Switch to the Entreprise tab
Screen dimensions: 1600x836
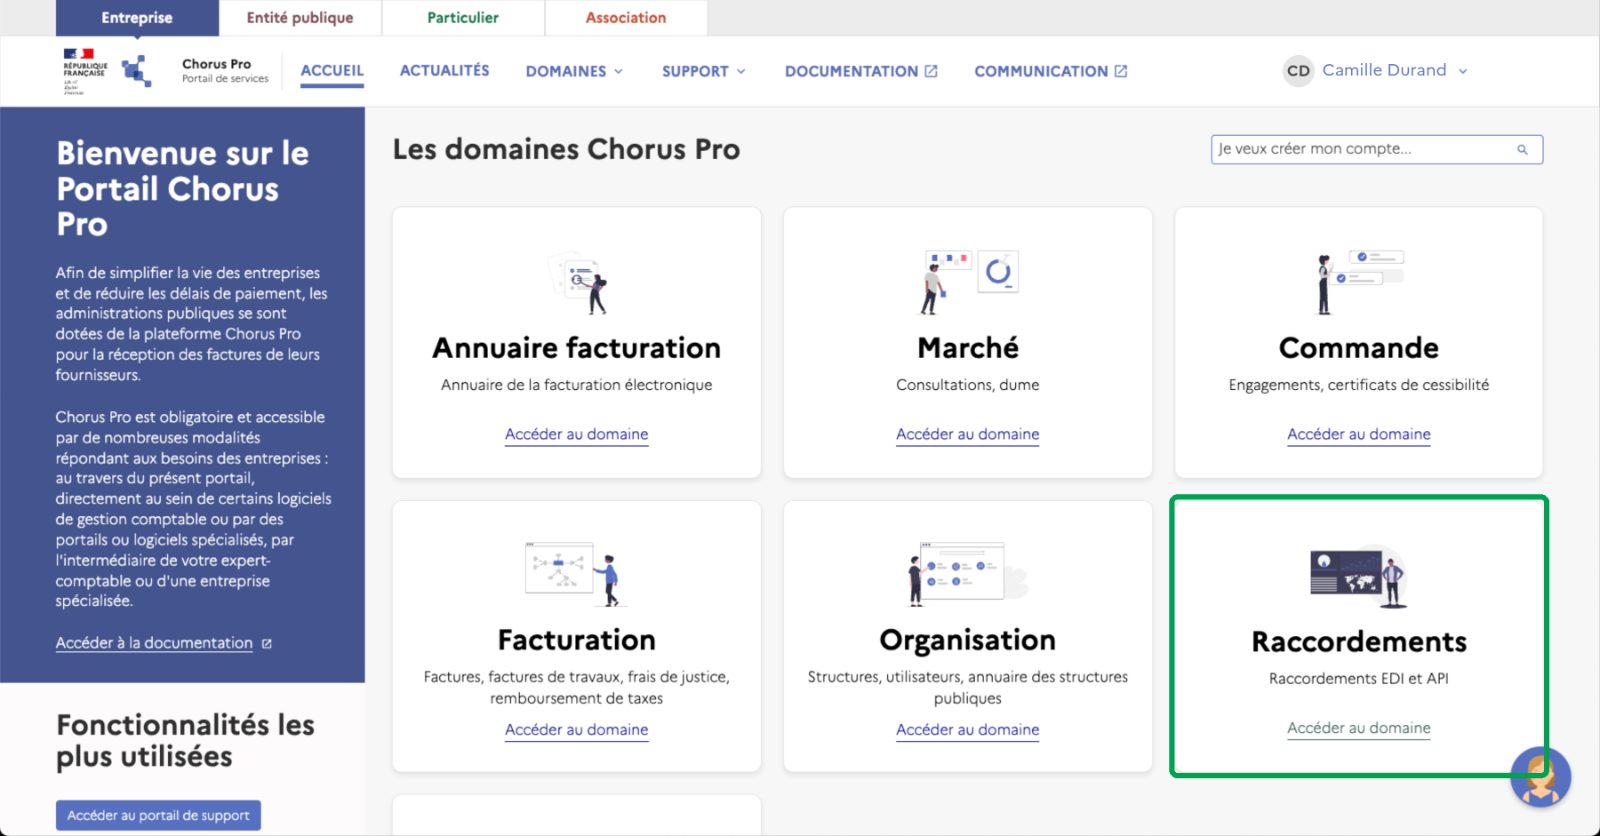coord(137,18)
